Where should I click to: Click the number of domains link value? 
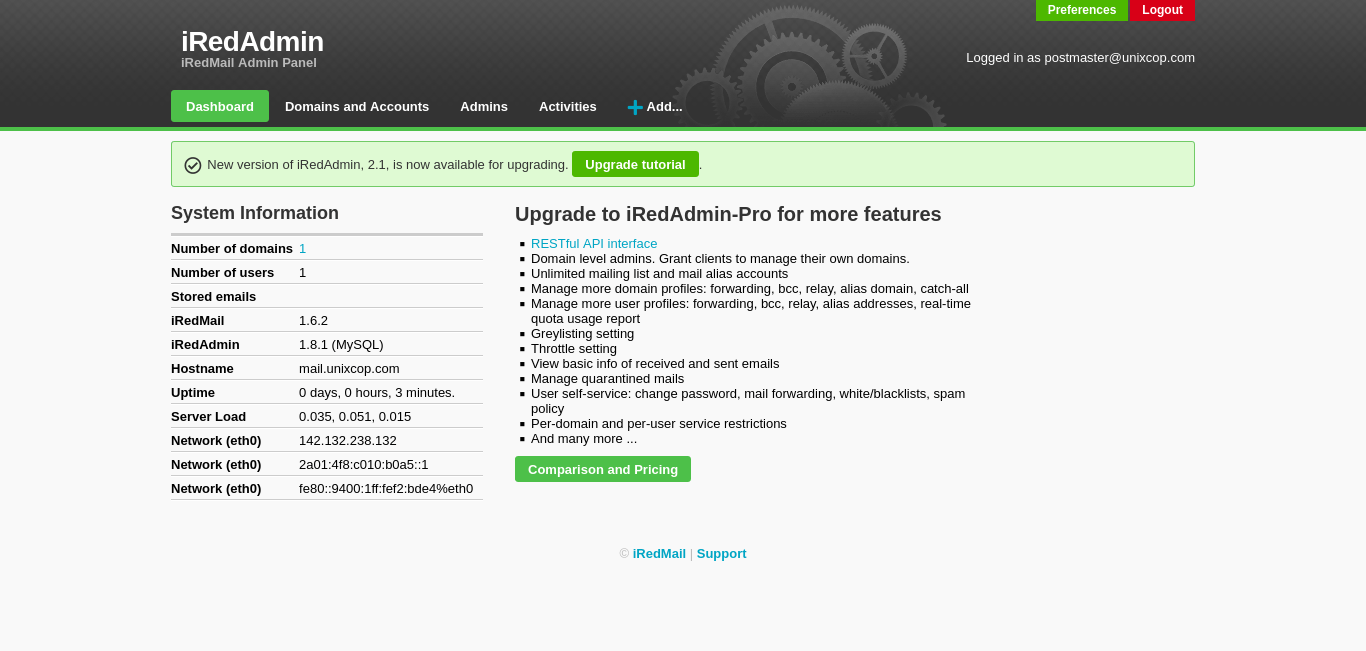[x=302, y=248]
